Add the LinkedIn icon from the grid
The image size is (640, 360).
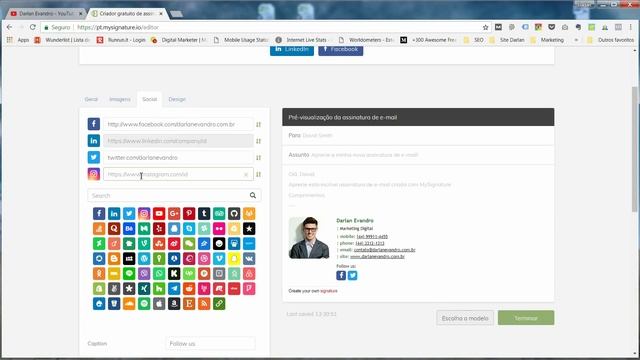[x=114, y=213]
